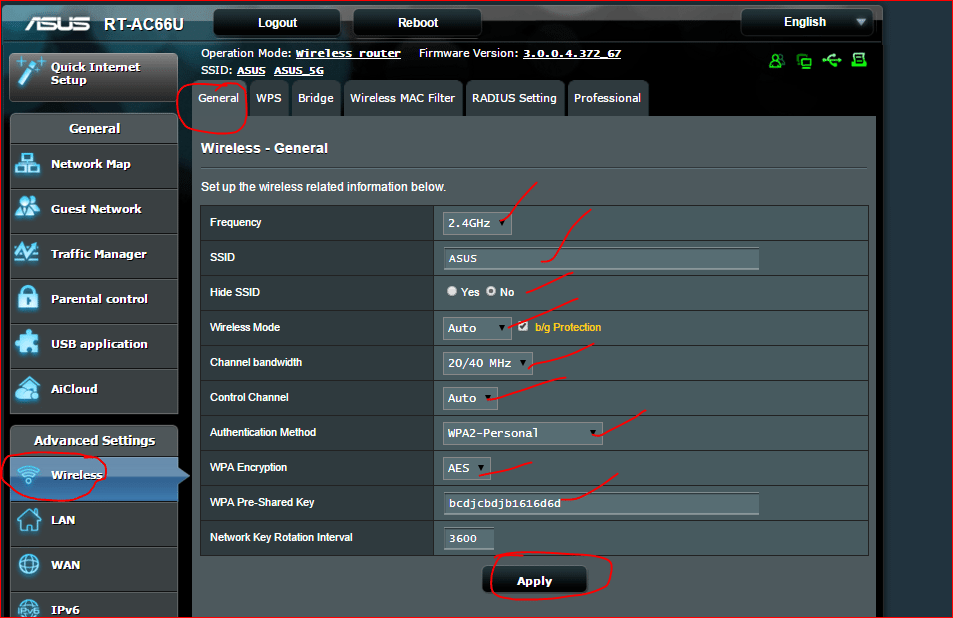This screenshot has height=618, width=953.
Task: Switch to the General tab
Action: point(219,98)
